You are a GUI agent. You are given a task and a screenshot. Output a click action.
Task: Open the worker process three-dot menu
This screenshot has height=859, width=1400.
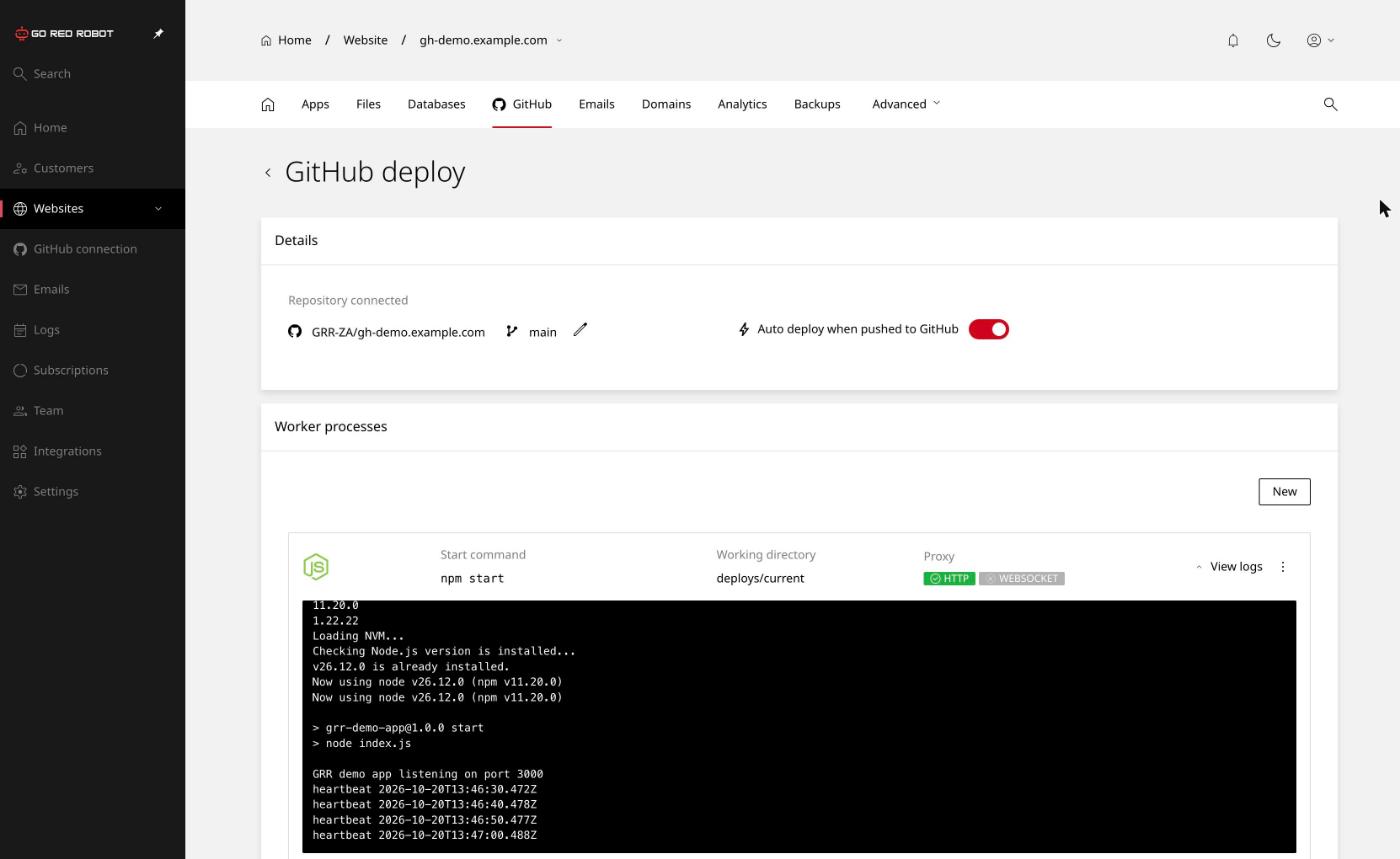tap(1283, 567)
